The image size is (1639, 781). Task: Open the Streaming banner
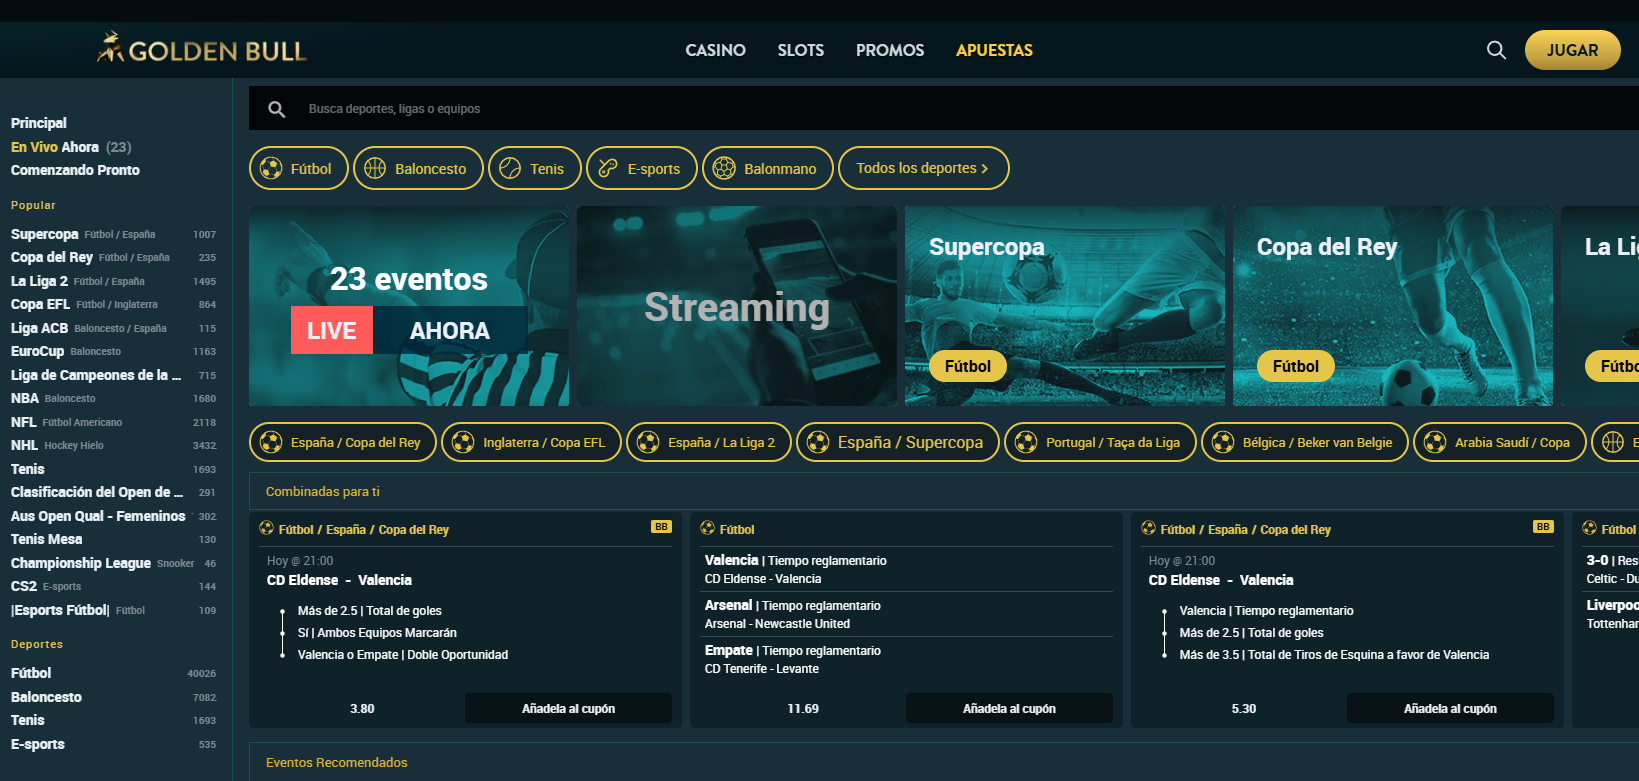pos(737,306)
